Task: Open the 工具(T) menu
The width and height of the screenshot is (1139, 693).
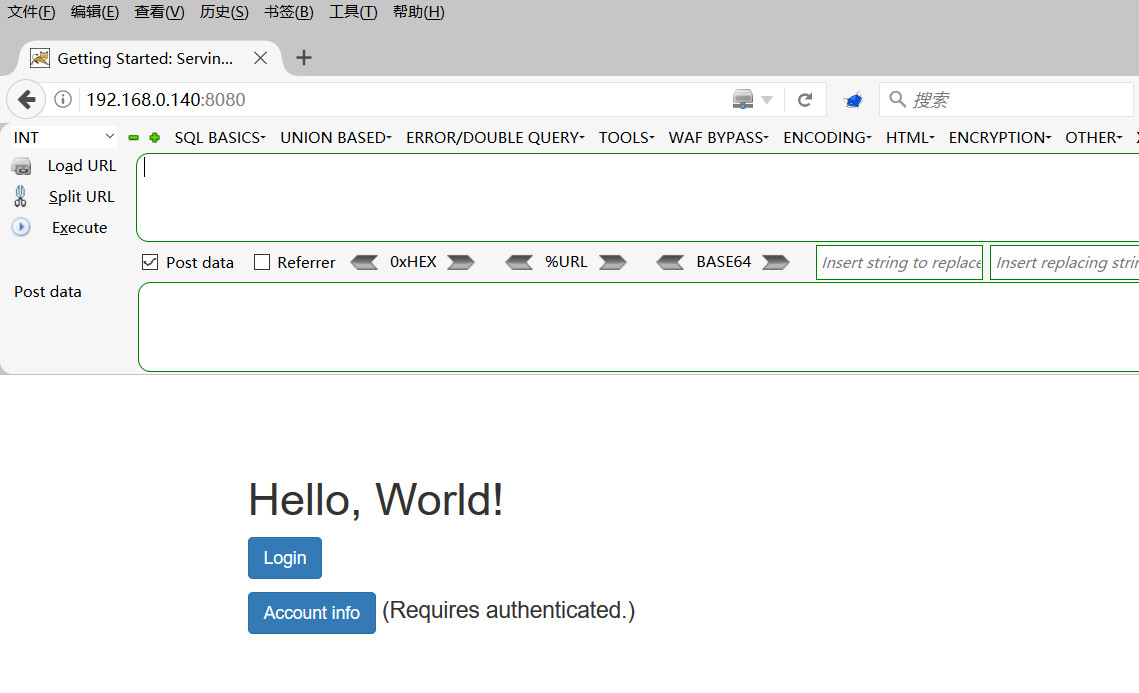Action: [x=353, y=12]
